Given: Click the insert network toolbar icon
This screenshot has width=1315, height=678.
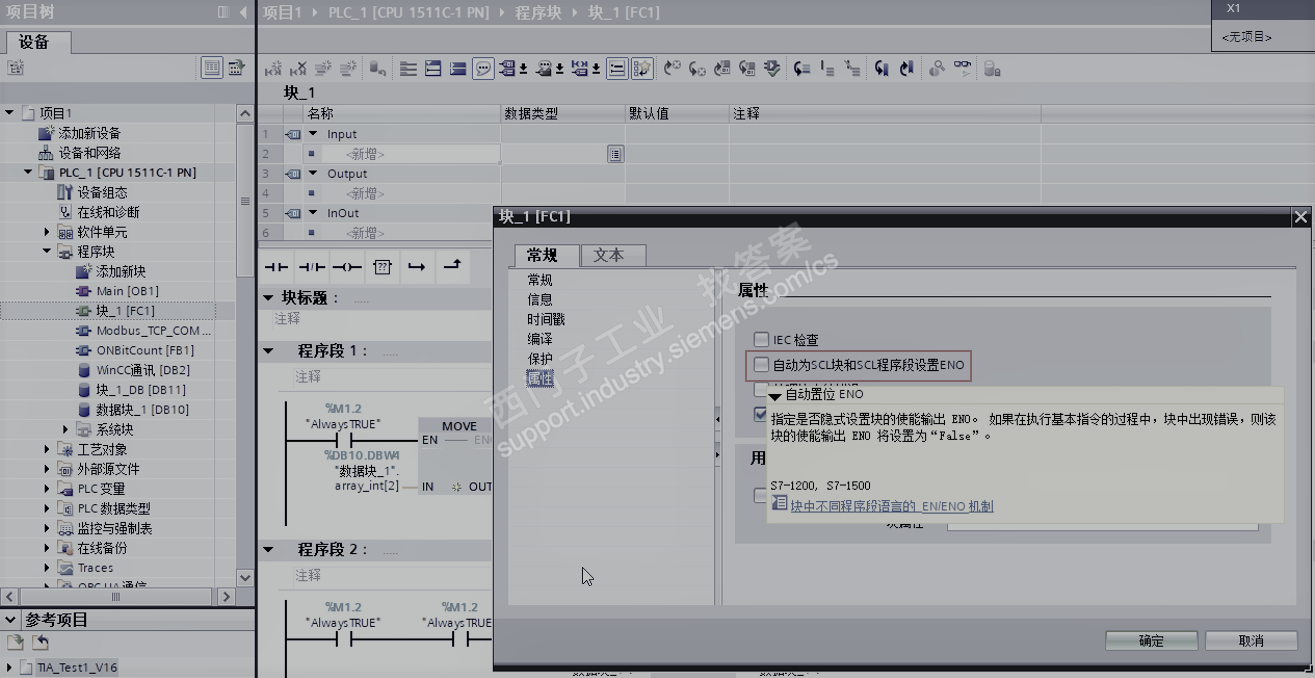Looking at the screenshot, I should [272, 69].
